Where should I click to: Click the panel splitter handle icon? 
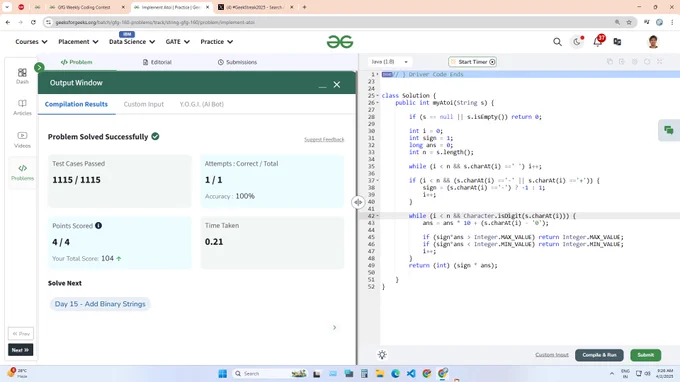[358, 202]
